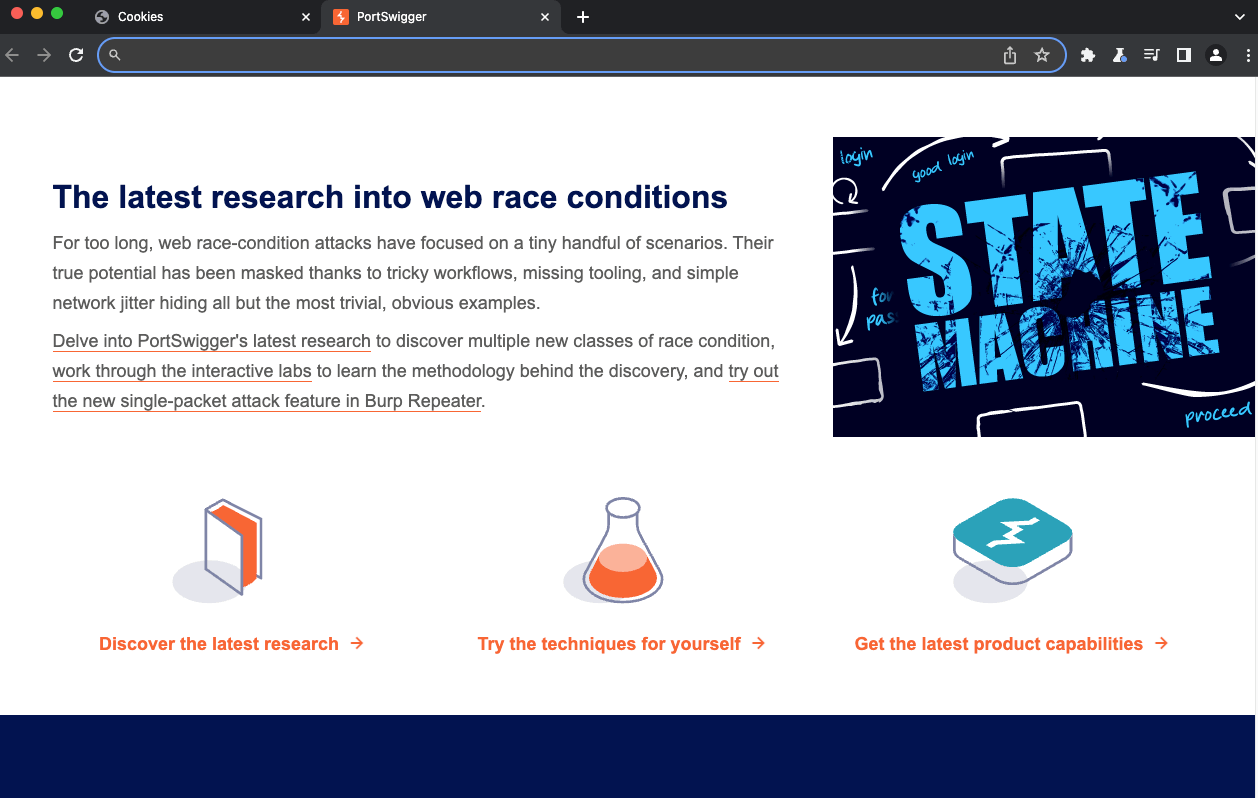Follow the Delve into PortSwigger's latest research link

click(212, 341)
